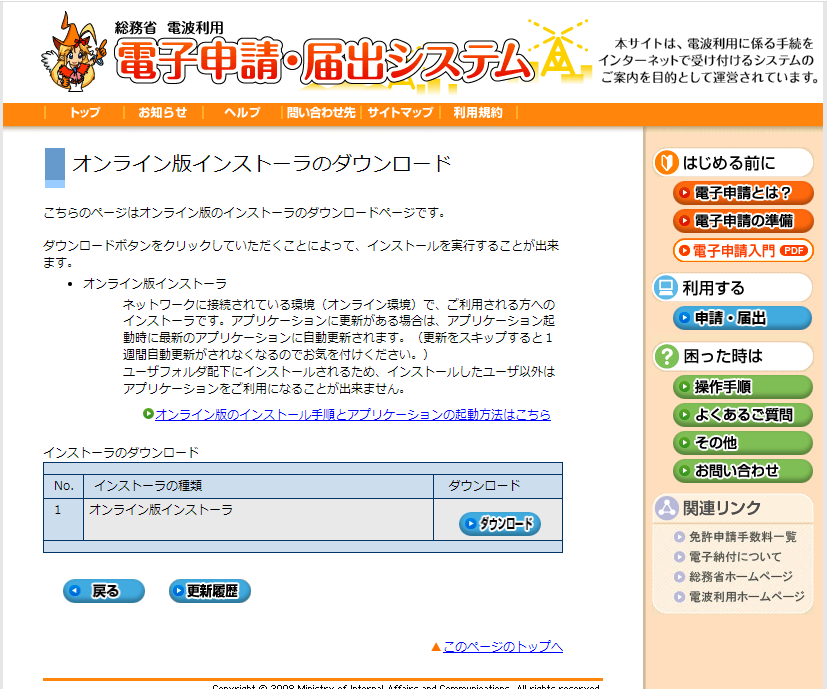The width and height of the screenshot is (827, 689).
Task: Click the 電子申請・届出システム title banner
Action: click(324, 62)
